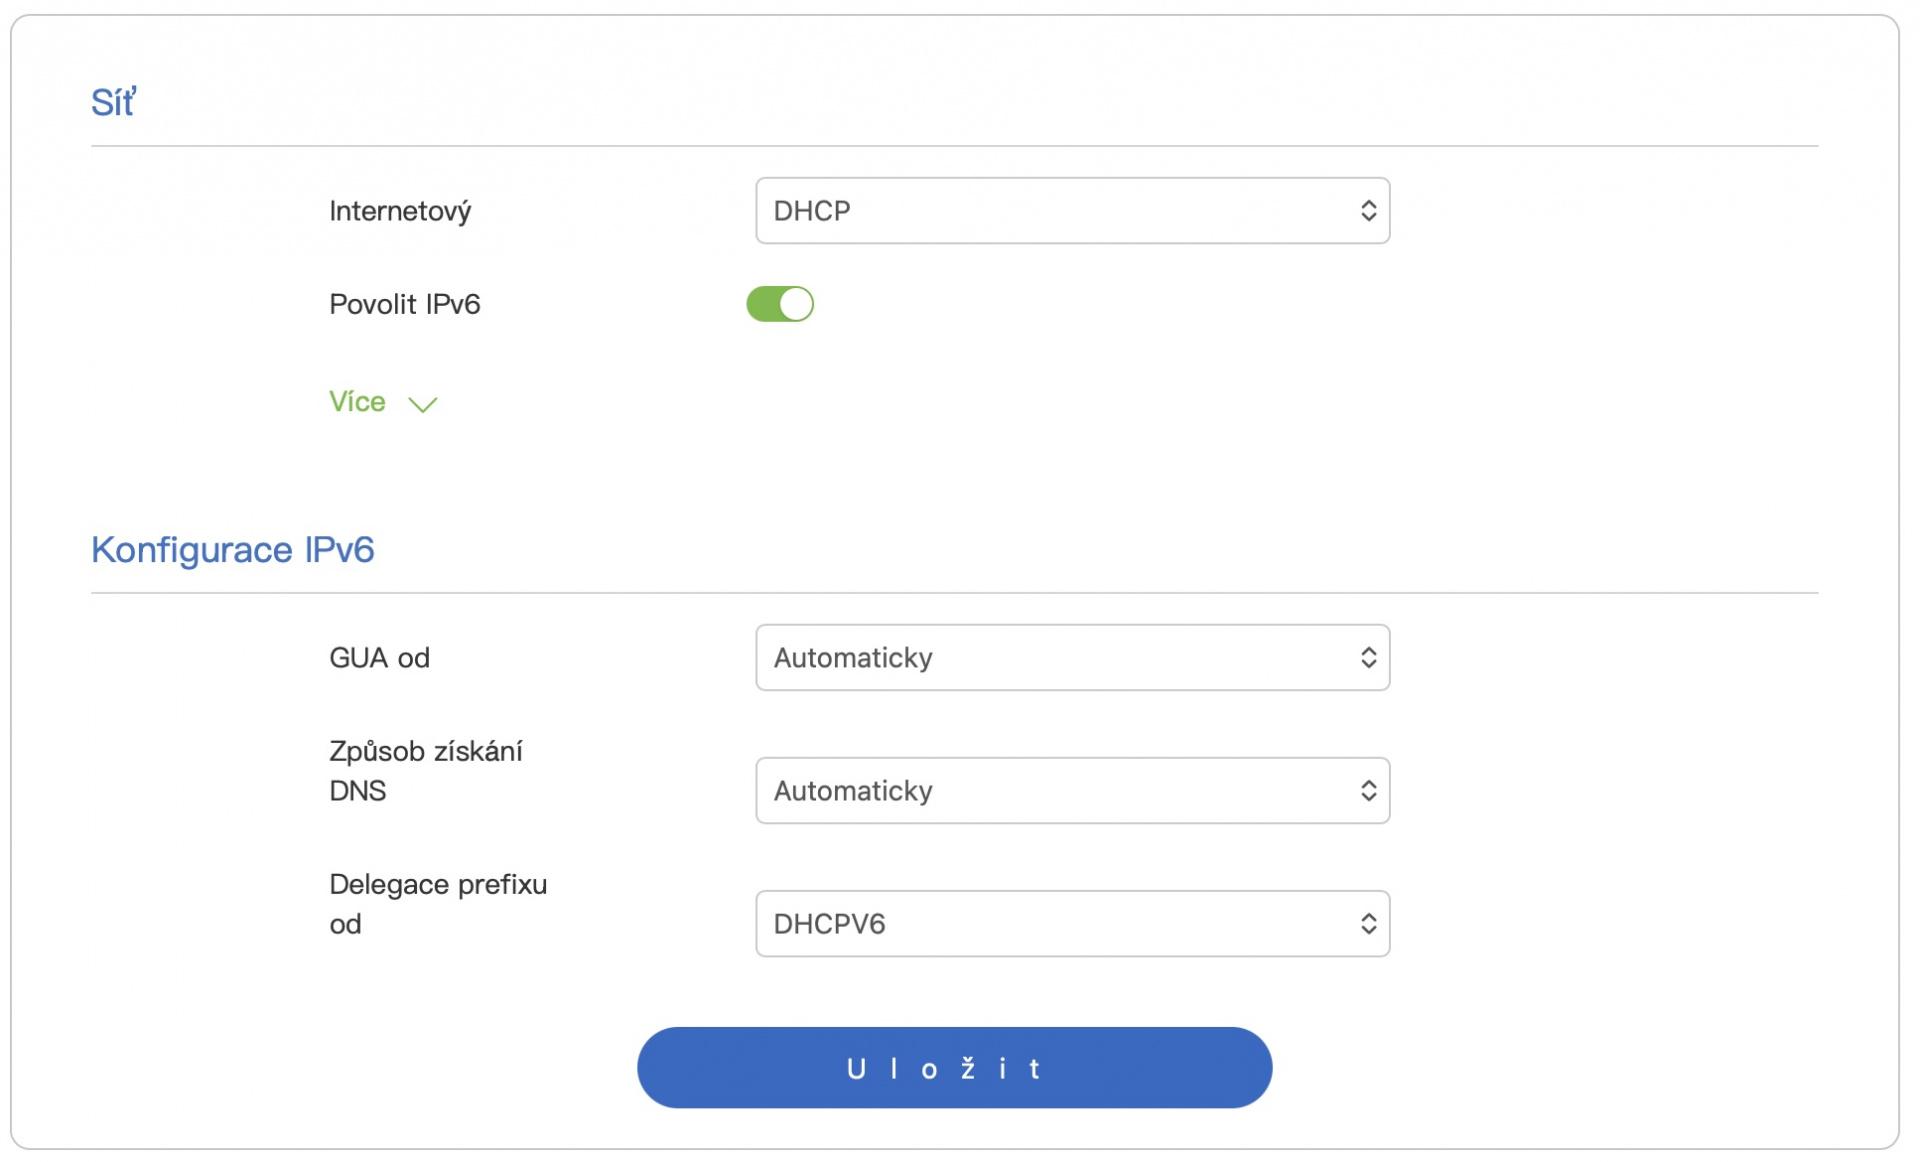Click the arrows icon in DNS method field
1920x1162 pixels.
[x=1368, y=791]
